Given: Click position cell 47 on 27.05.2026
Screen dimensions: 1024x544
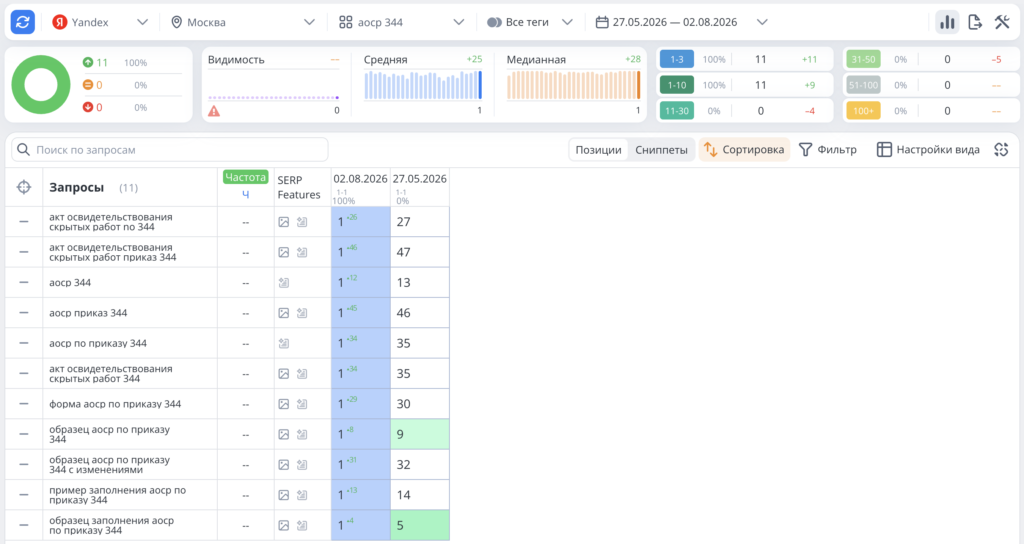Looking at the screenshot, I should click(x=420, y=252).
